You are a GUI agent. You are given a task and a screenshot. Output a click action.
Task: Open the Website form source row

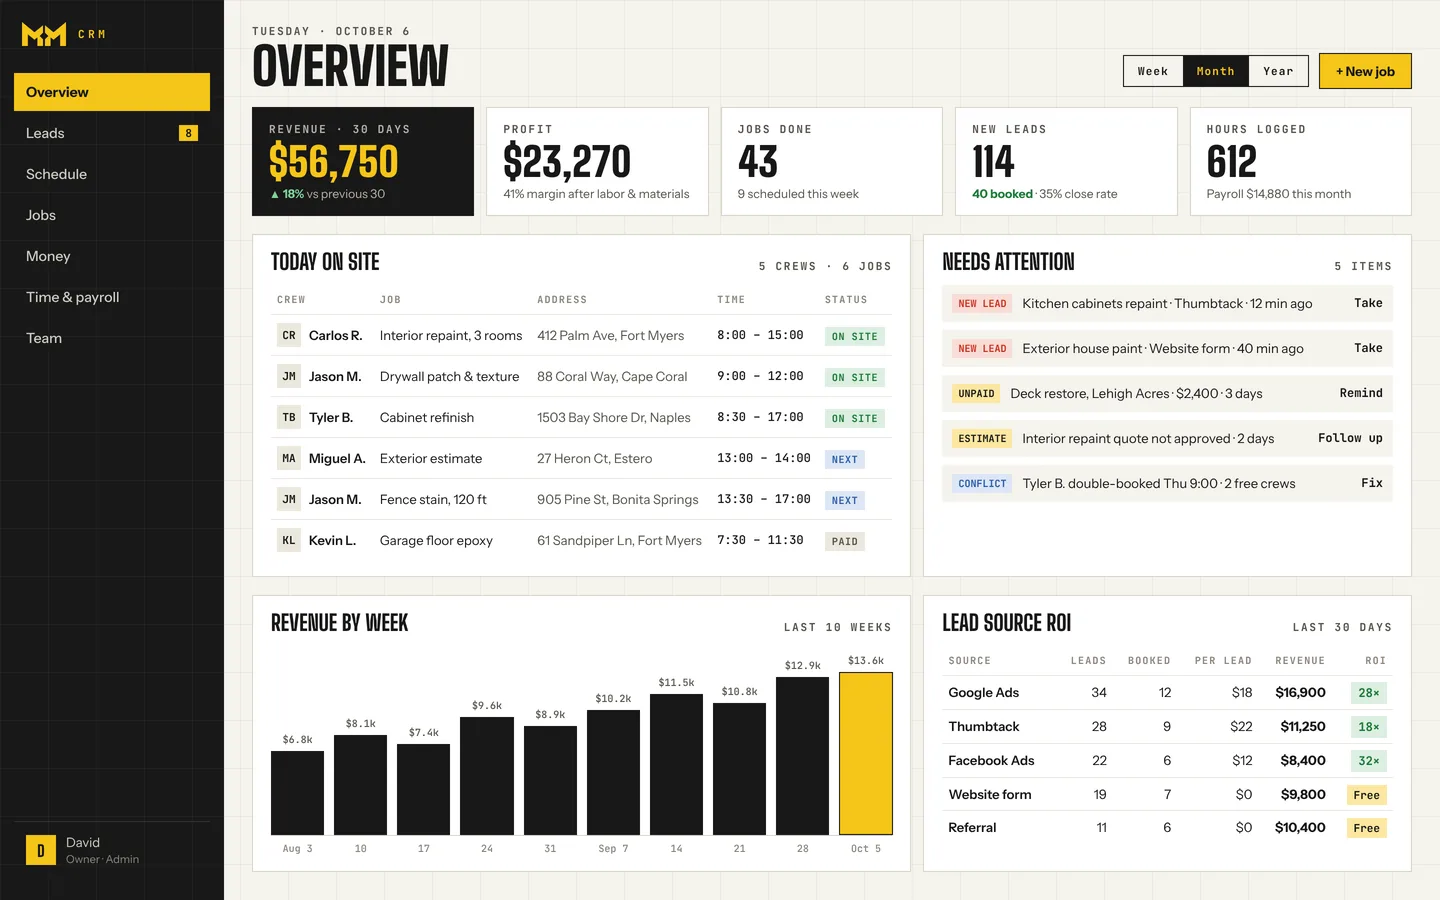(1167, 795)
